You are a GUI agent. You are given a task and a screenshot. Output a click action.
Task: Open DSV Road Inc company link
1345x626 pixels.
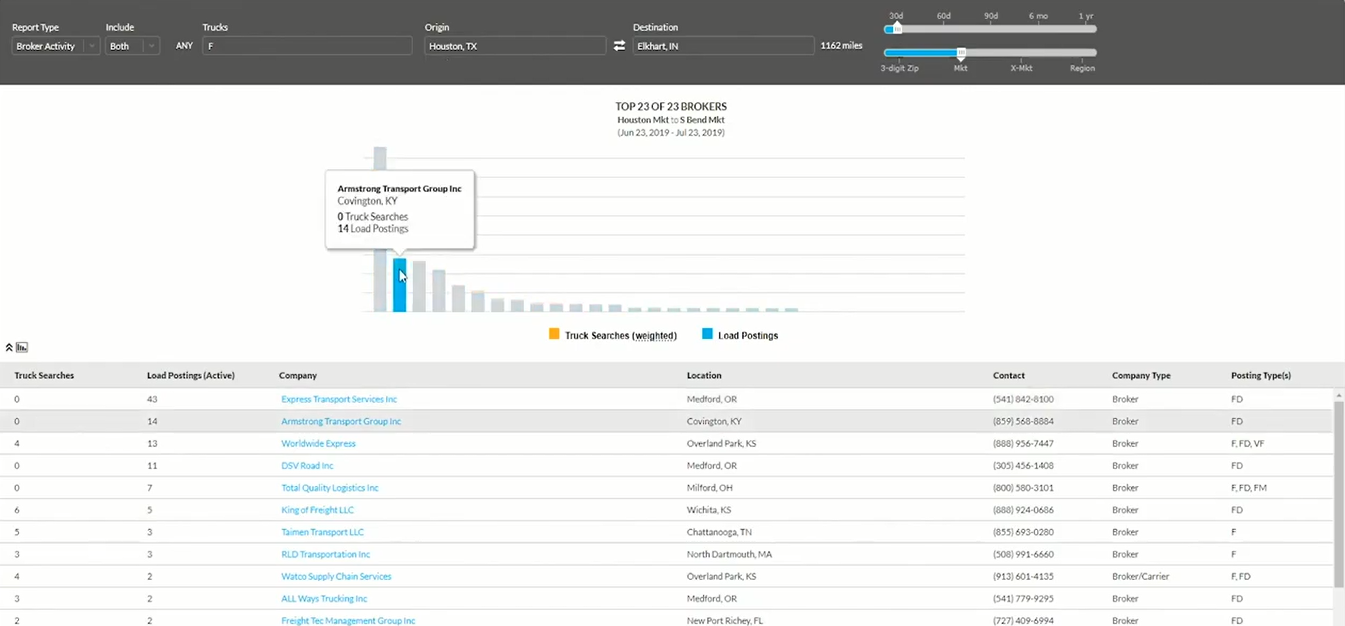point(307,465)
